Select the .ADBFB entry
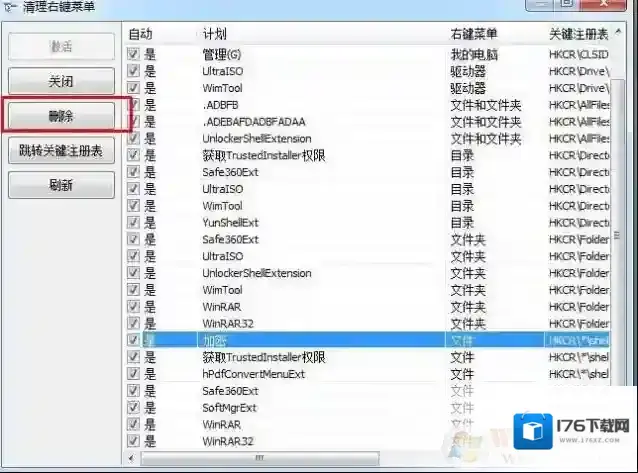This screenshot has height=473, width=638. (x=221, y=105)
